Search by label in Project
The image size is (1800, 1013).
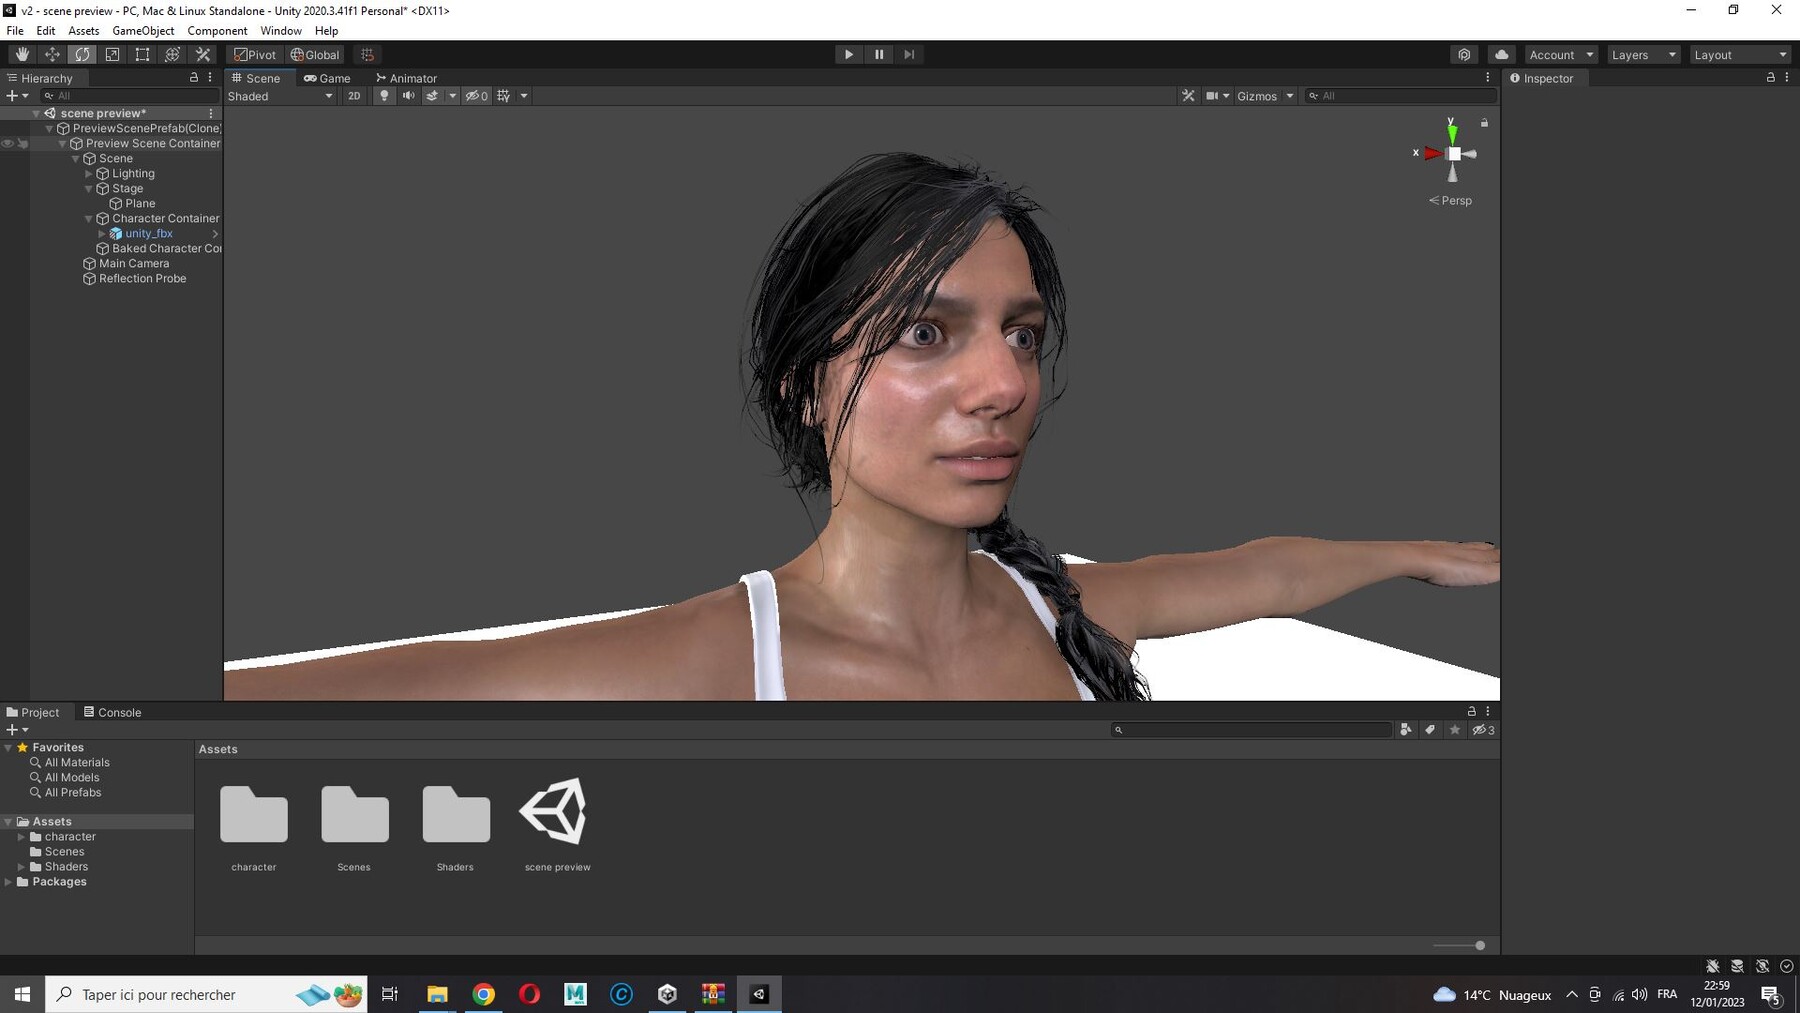point(1430,730)
